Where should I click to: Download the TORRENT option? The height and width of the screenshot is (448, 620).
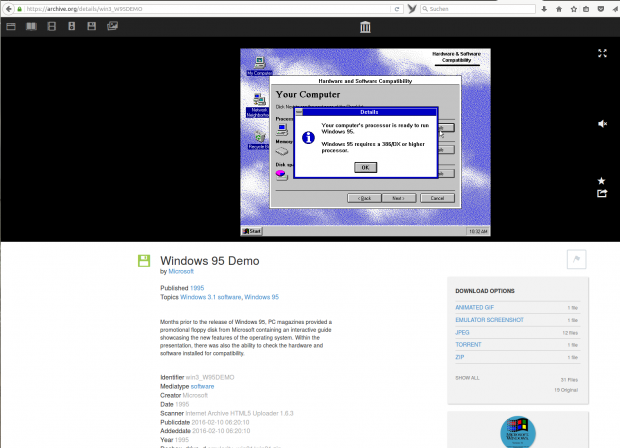click(468, 345)
